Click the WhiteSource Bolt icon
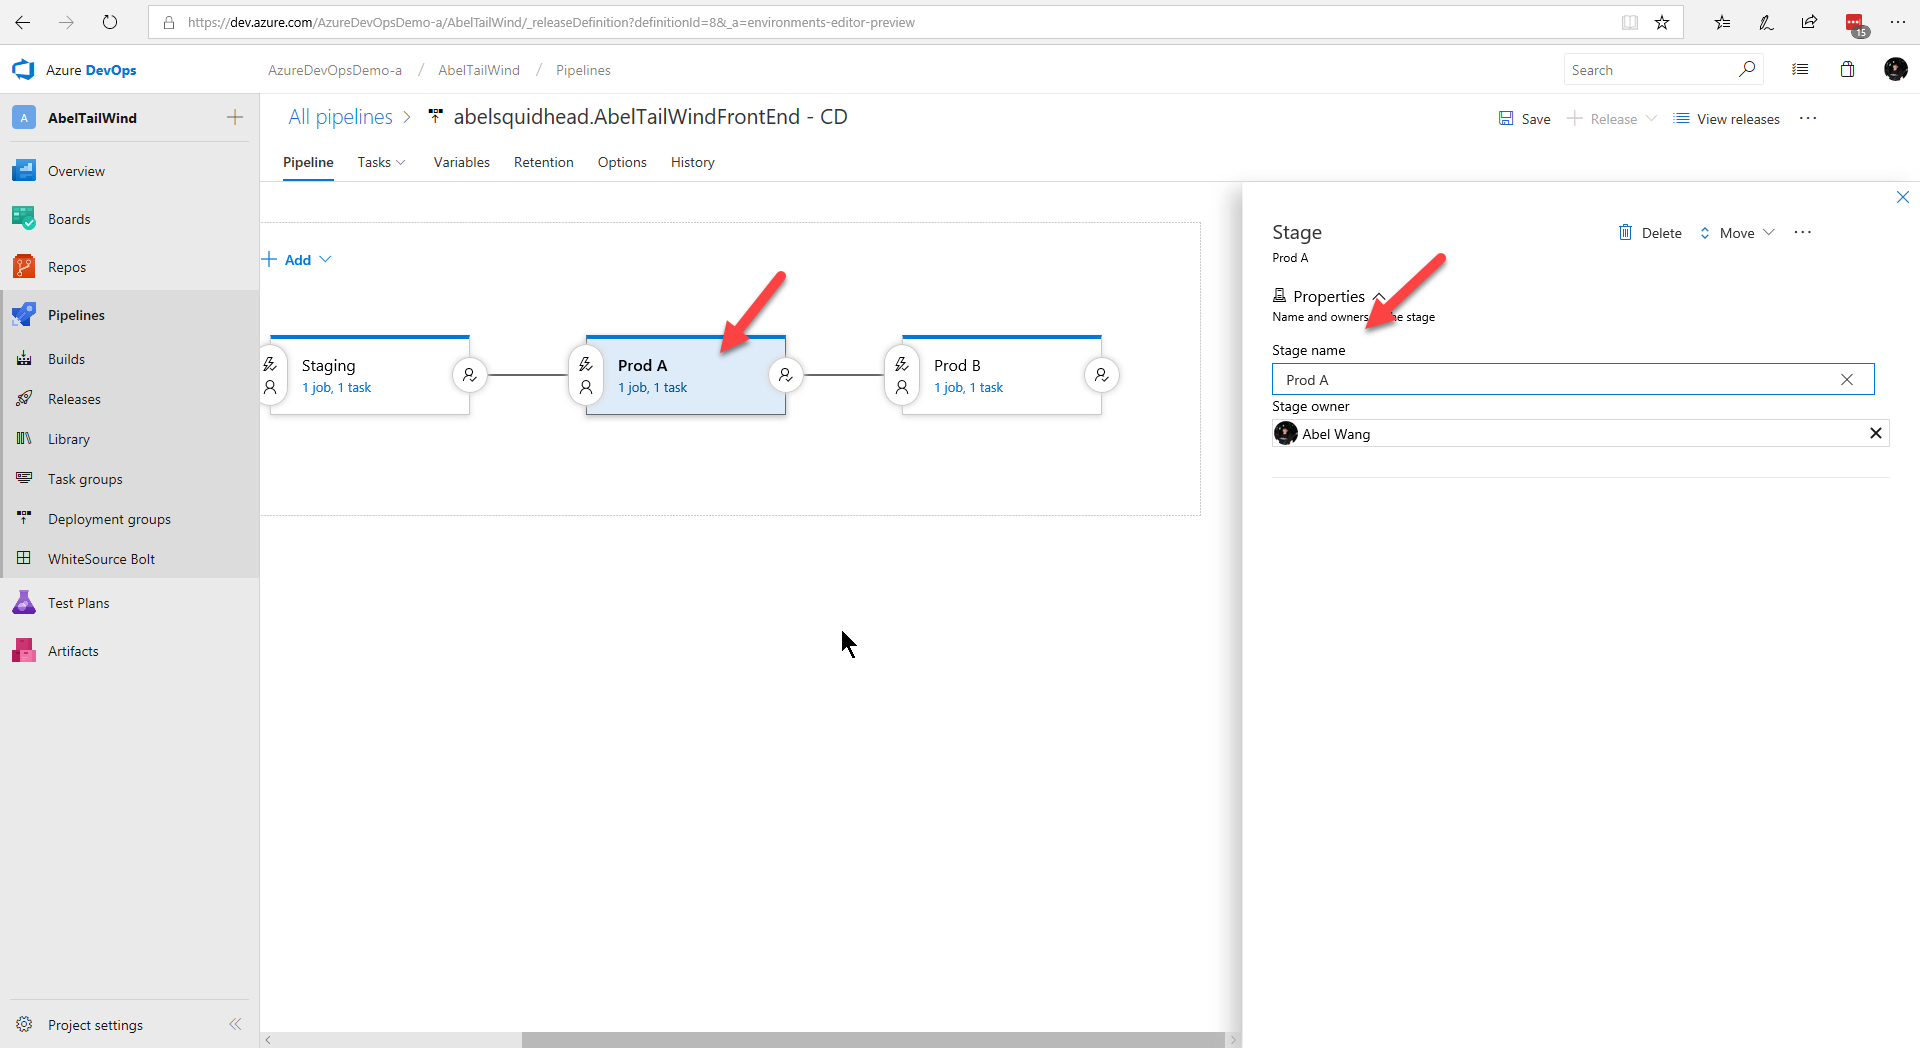The height and width of the screenshot is (1048, 1920). pos(24,559)
